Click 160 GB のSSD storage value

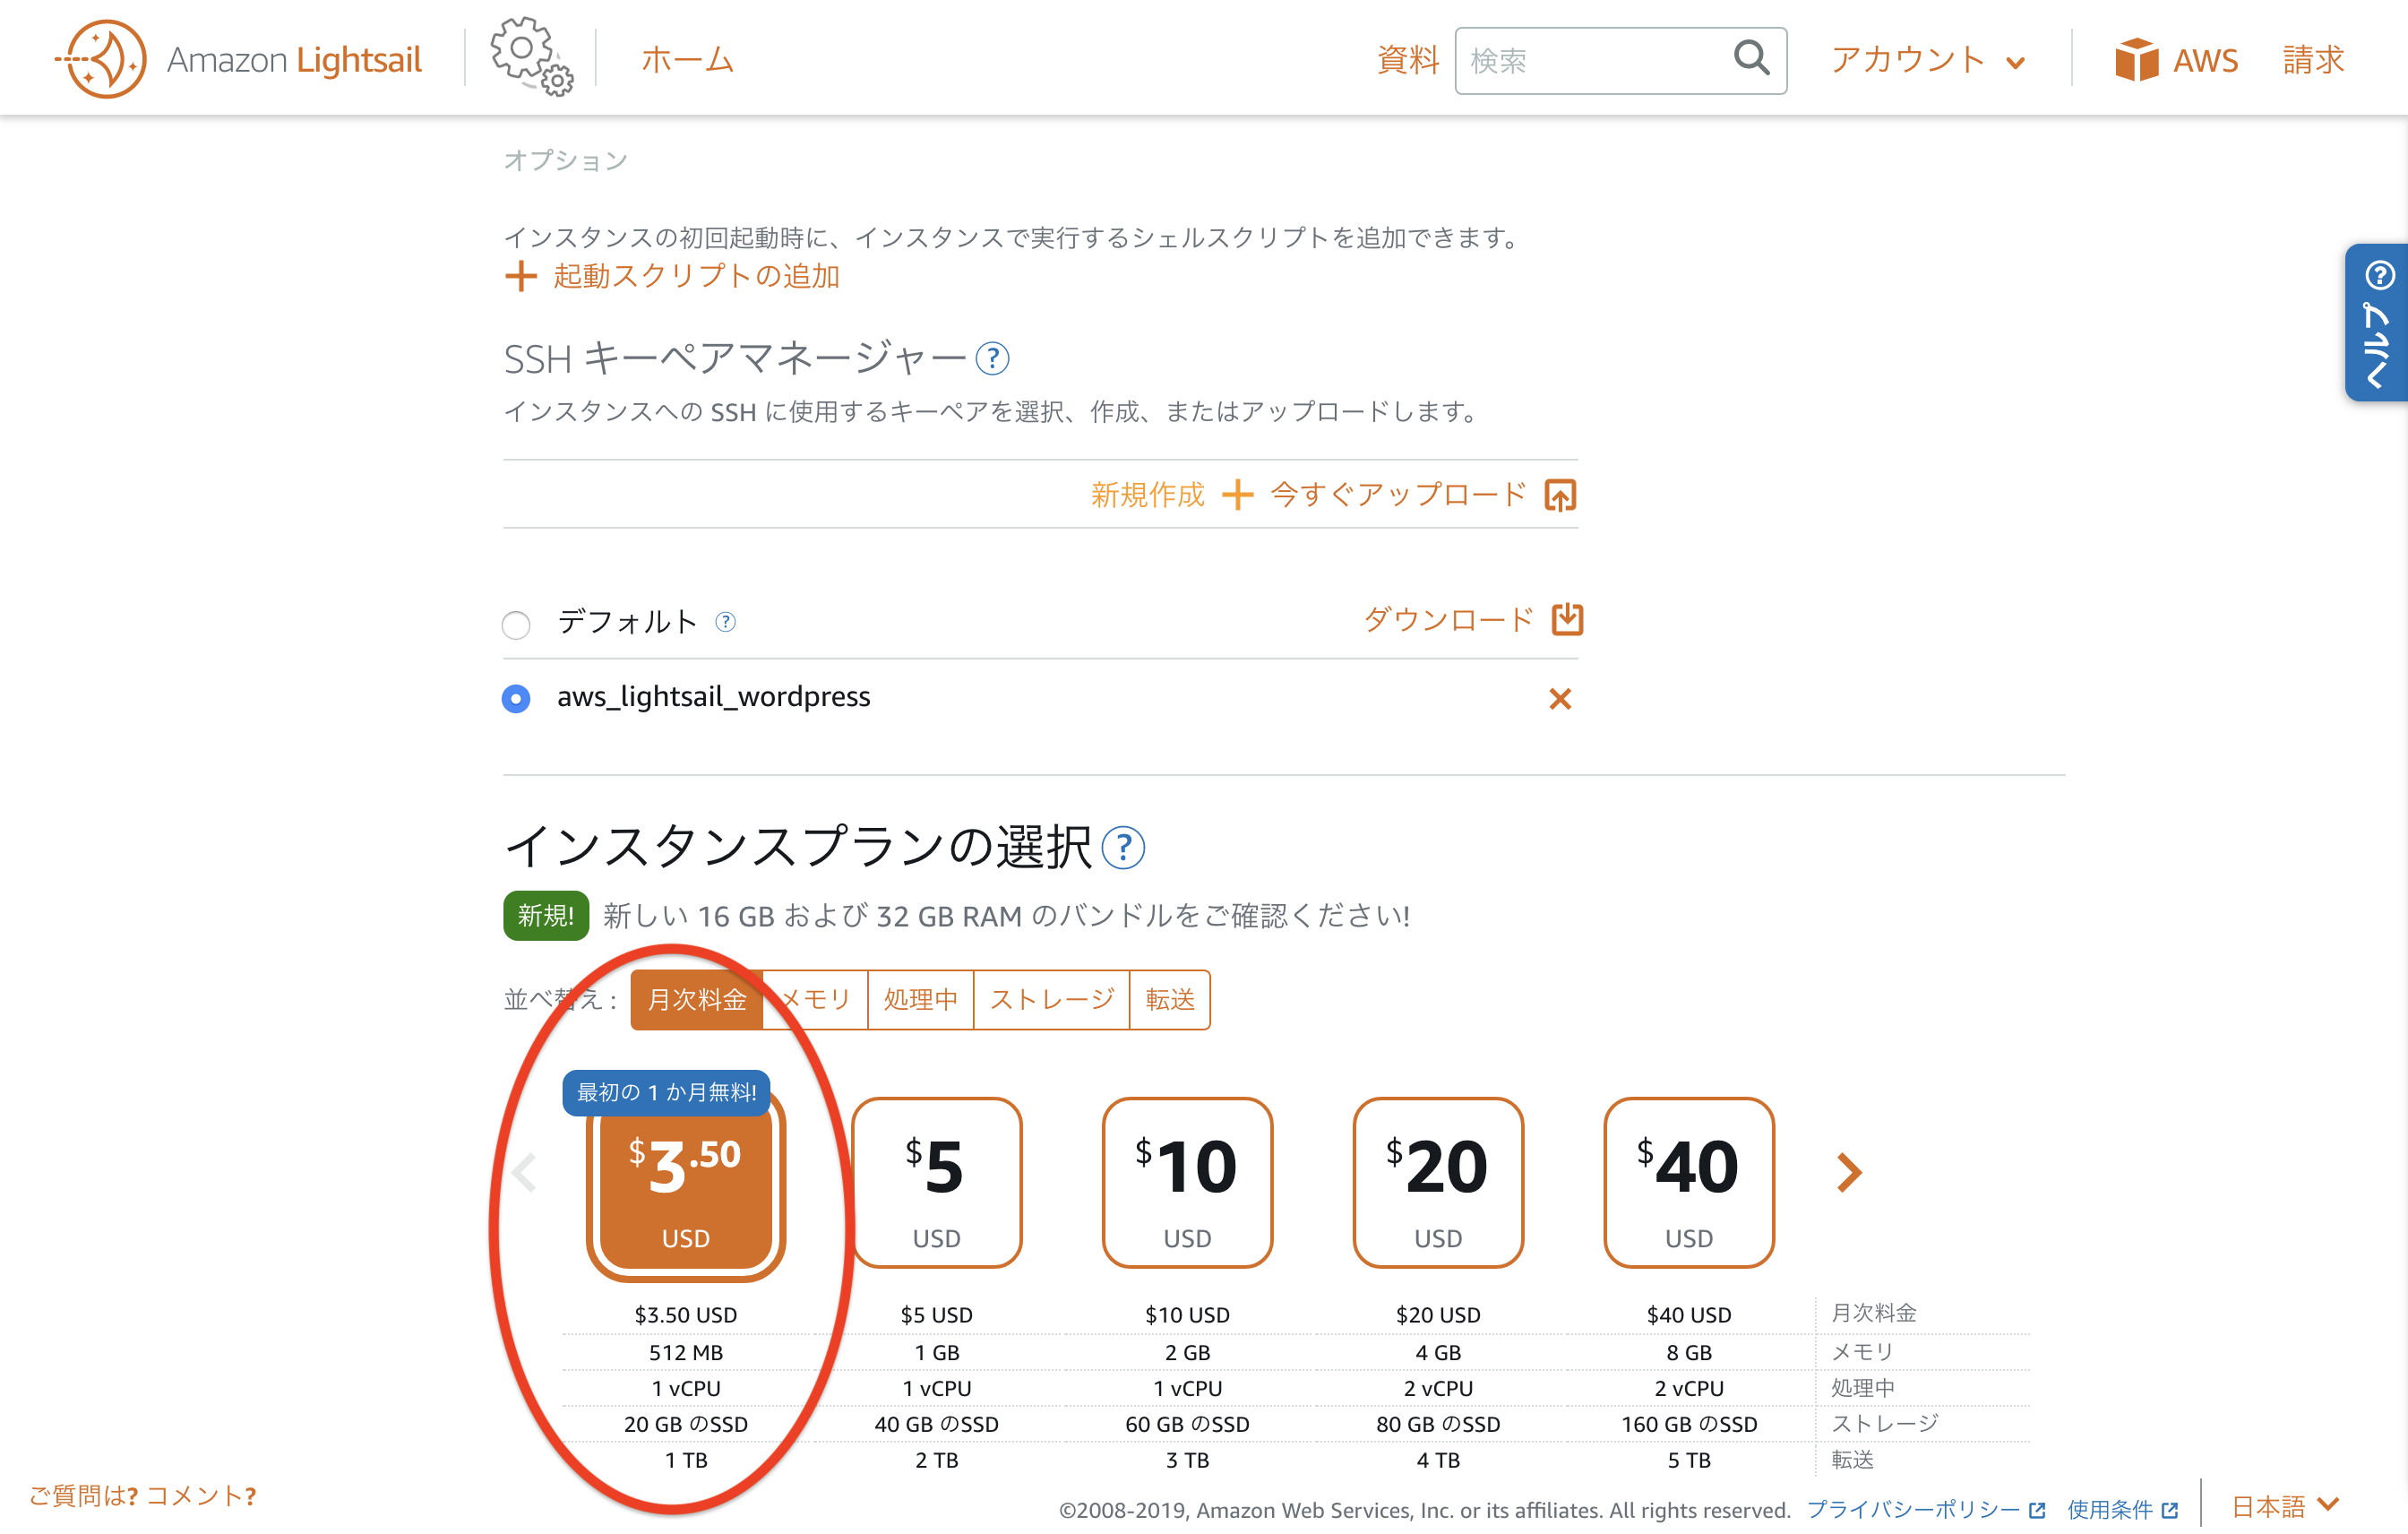(x=1689, y=1424)
